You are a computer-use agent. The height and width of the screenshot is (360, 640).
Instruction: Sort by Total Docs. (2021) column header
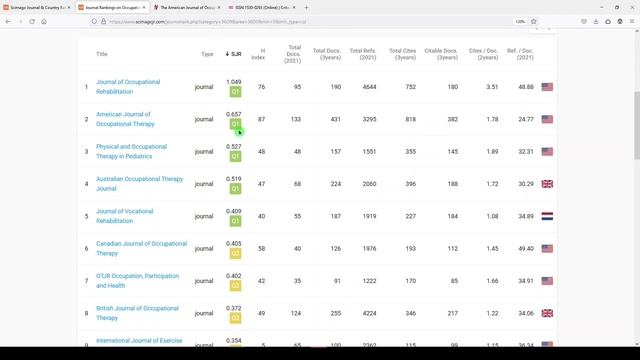[293, 54]
